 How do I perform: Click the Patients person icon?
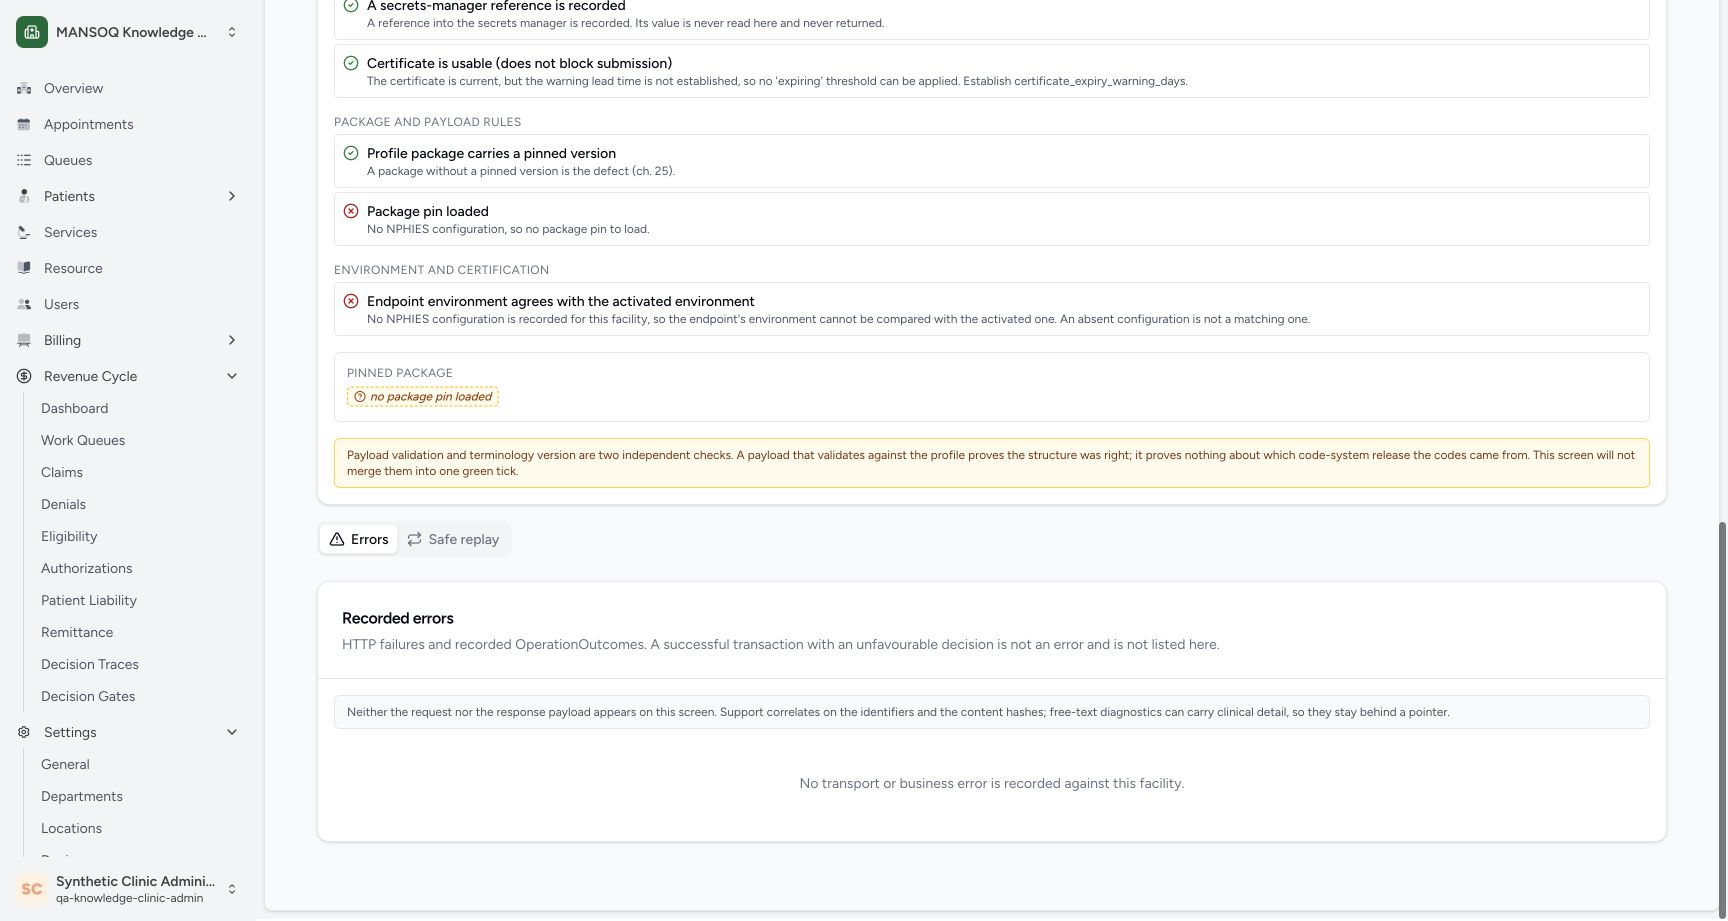(x=24, y=196)
